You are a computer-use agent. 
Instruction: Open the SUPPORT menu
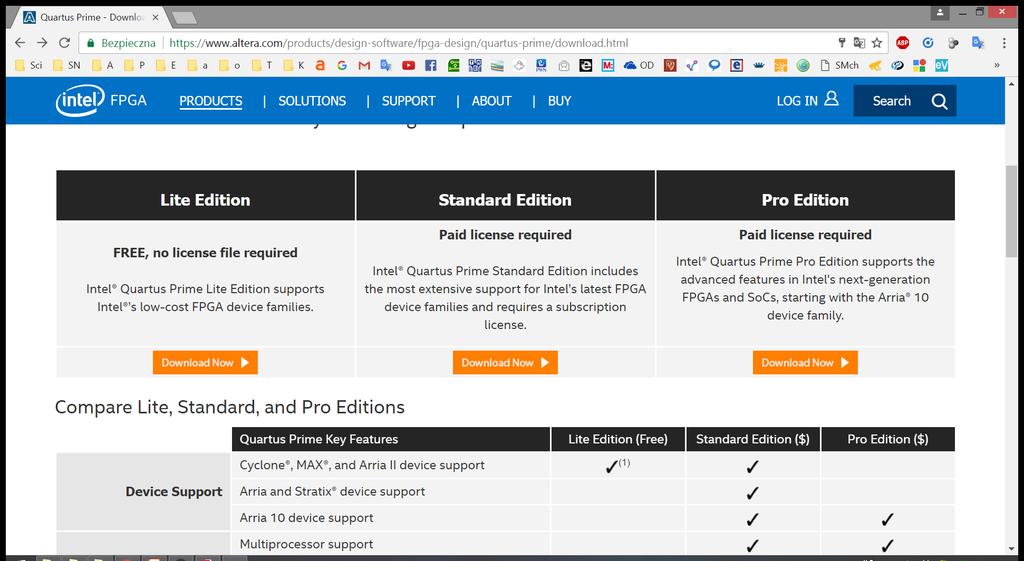click(409, 101)
